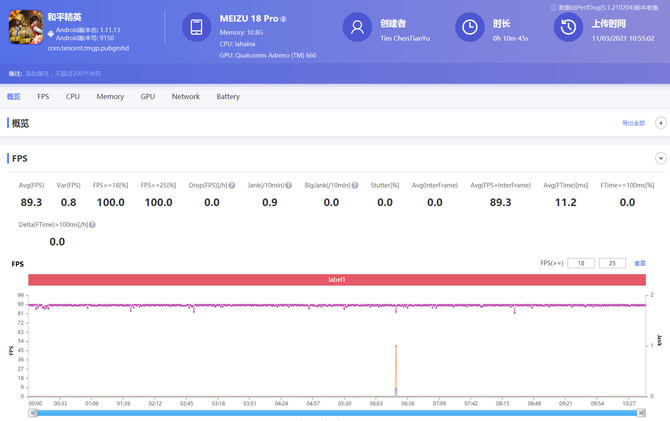670x421 pixels.
Task: Click the game app icon thumbnail
Action: tap(26, 27)
